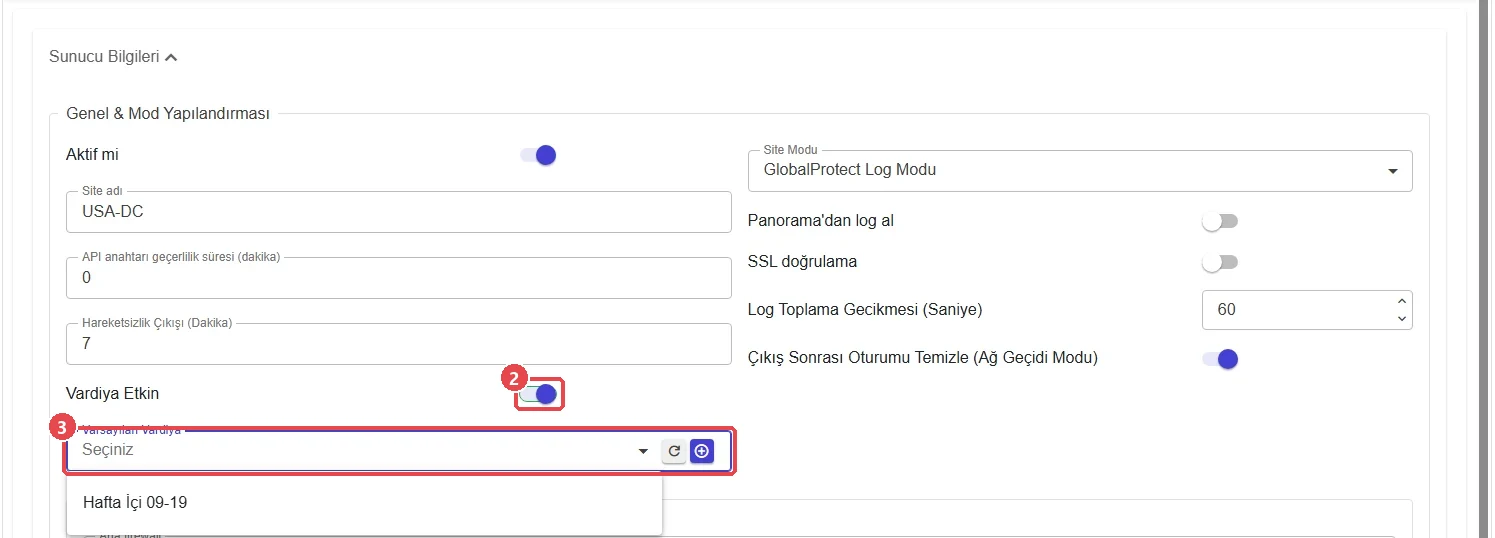Click the Panorama'dan log al label
Image resolution: width=1495 pixels, height=538 pixels.
point(821,221)
